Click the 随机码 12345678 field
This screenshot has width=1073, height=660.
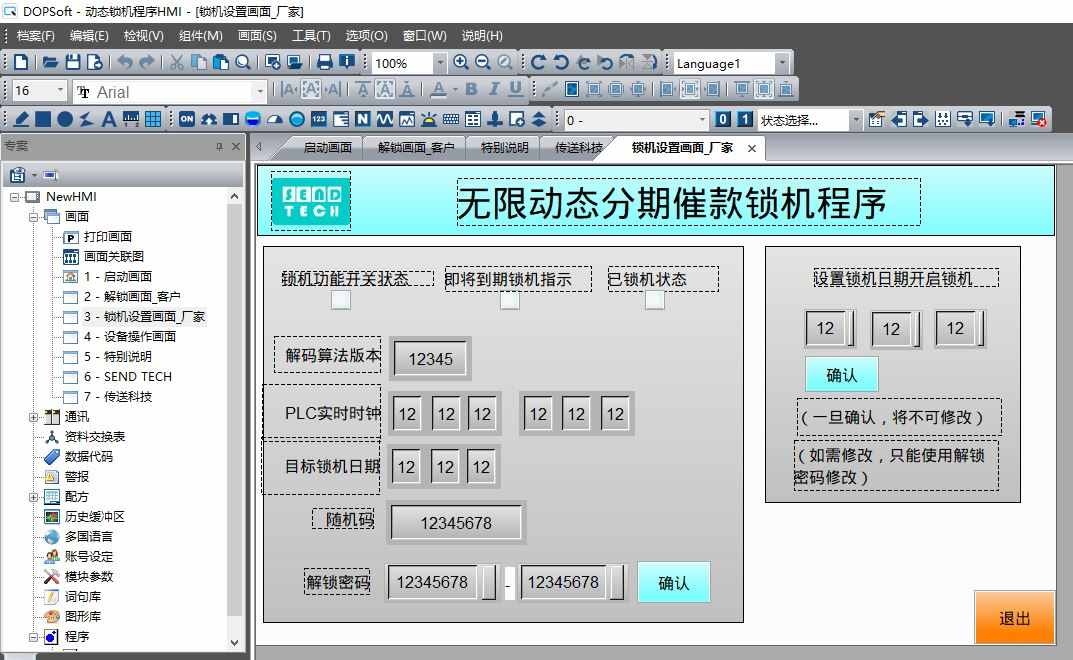pyautogui.click(x=456, y=523)
